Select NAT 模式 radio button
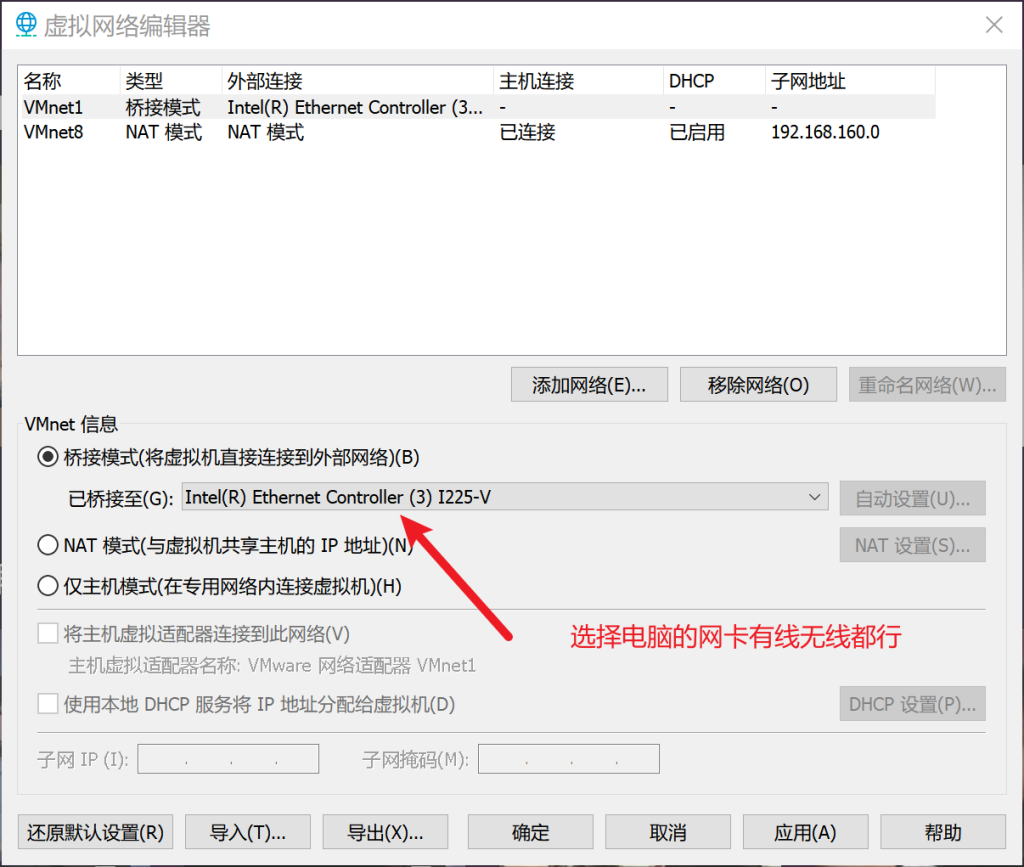The width and height of the screenshot is (1024, 867). coord(48,544)
